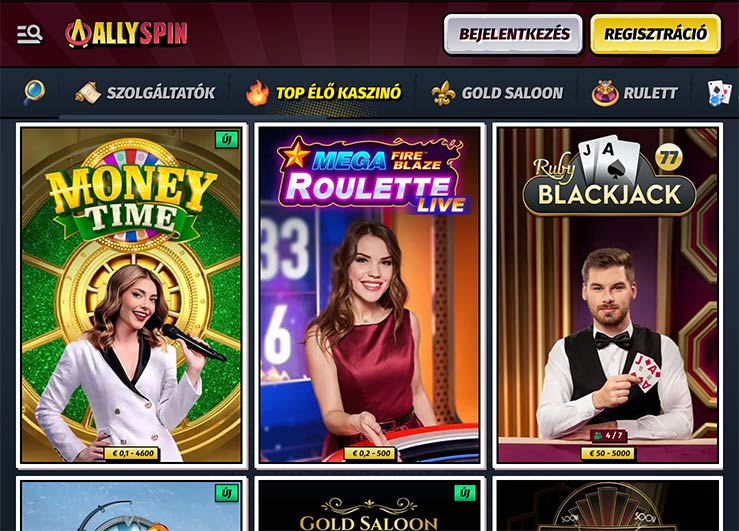Click the AllySpin logo
Image resolution: width=739 pixels, height=531 pixels.
tap(126, 33)
